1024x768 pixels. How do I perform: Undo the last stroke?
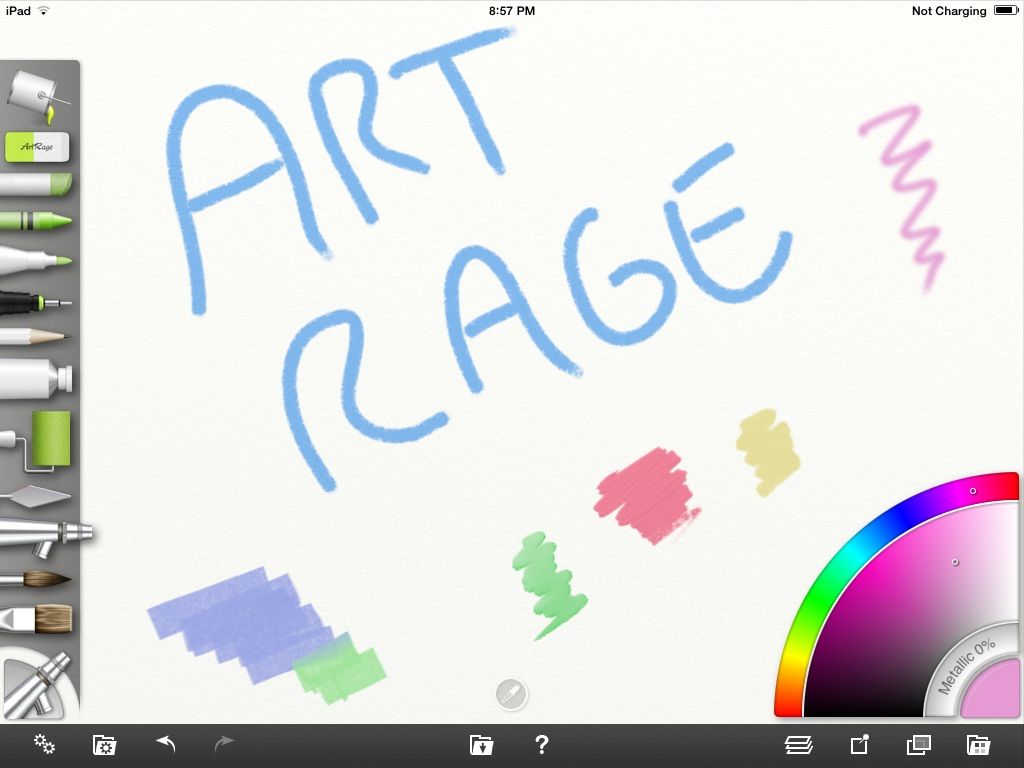(x=163, y=745)
